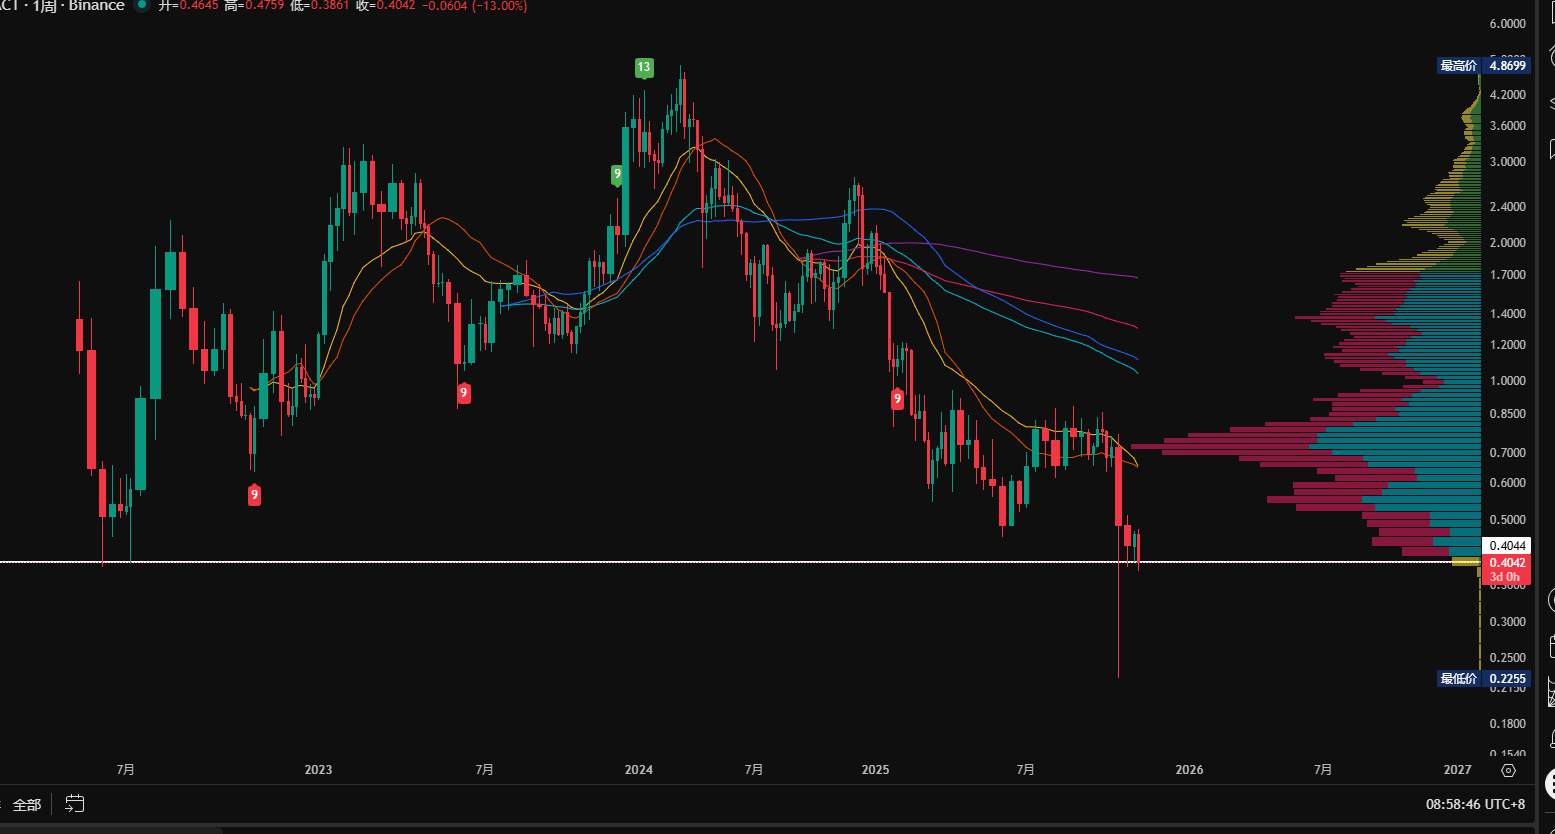Click the 7月 label between 2023 and 2024
Viewport: 1555px width, 834px height.
[x=484, y=770]
